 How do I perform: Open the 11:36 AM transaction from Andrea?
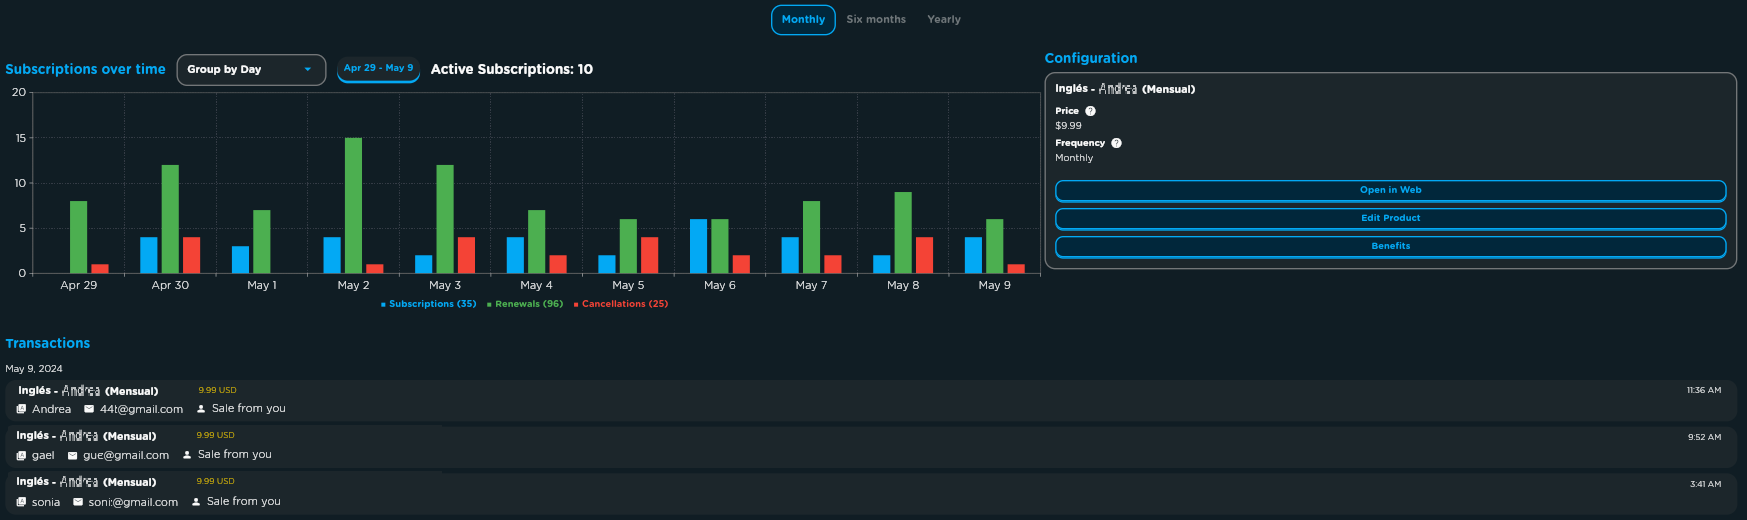pyautogui.click(x=872, y=400)
